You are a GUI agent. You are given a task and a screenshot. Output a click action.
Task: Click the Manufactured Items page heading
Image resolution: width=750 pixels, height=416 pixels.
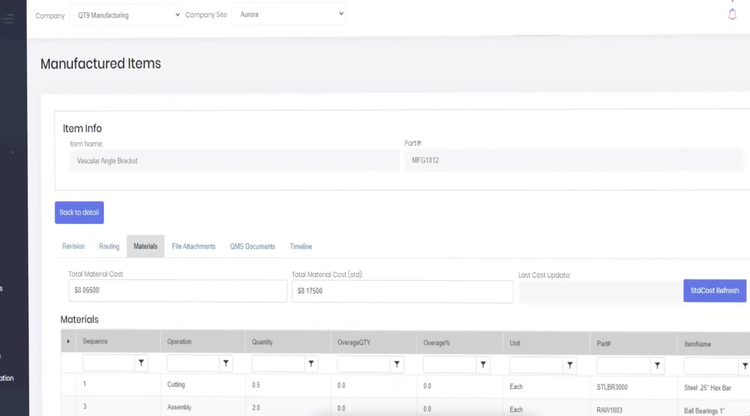(x=100, y=64)
